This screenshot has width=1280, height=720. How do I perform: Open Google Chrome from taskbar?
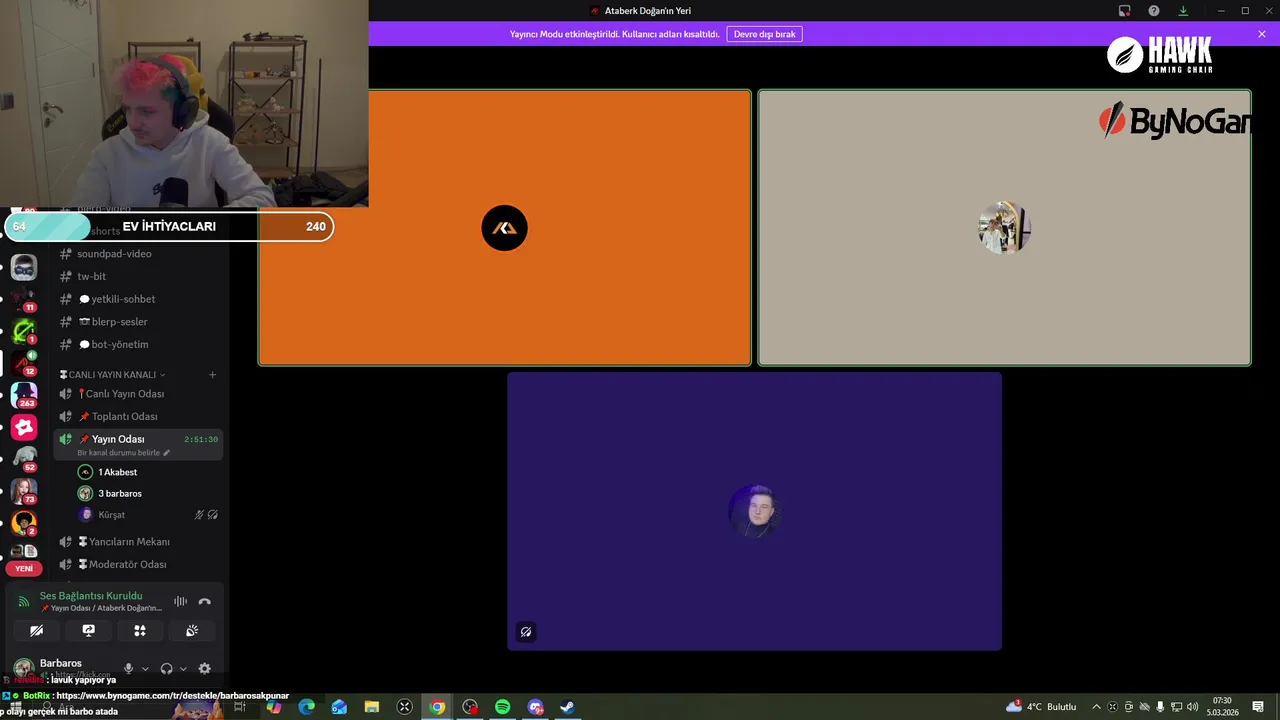(x=437, y=707)
